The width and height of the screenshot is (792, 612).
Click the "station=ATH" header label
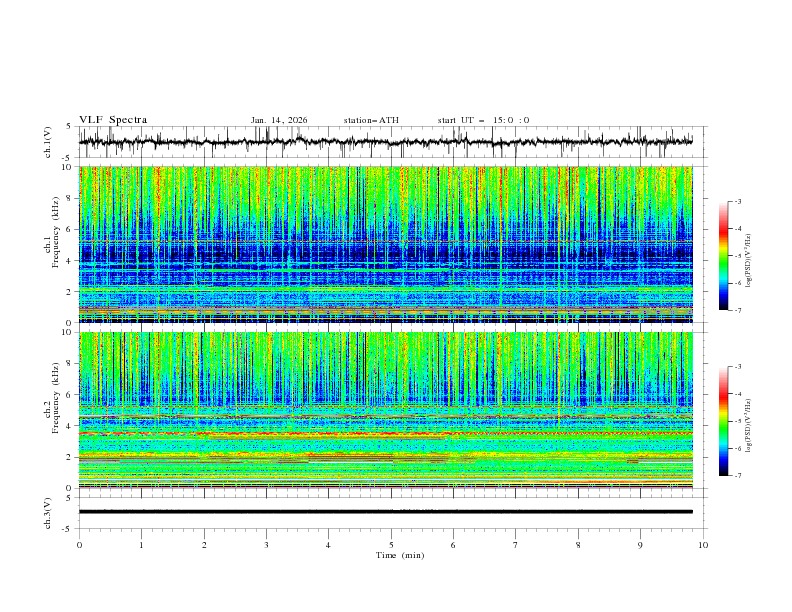(x=371, y=120)
